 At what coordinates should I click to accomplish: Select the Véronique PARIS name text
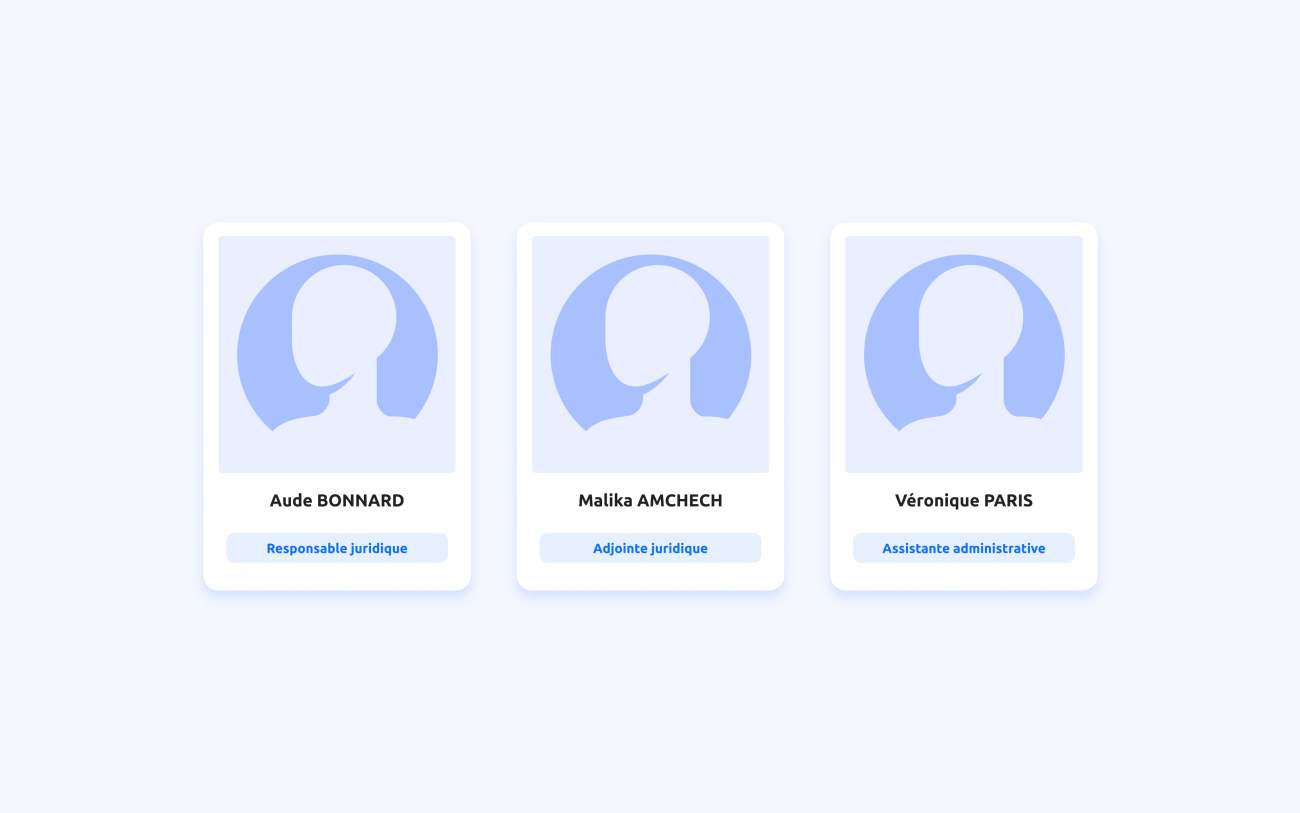click(x=964, y=500)
